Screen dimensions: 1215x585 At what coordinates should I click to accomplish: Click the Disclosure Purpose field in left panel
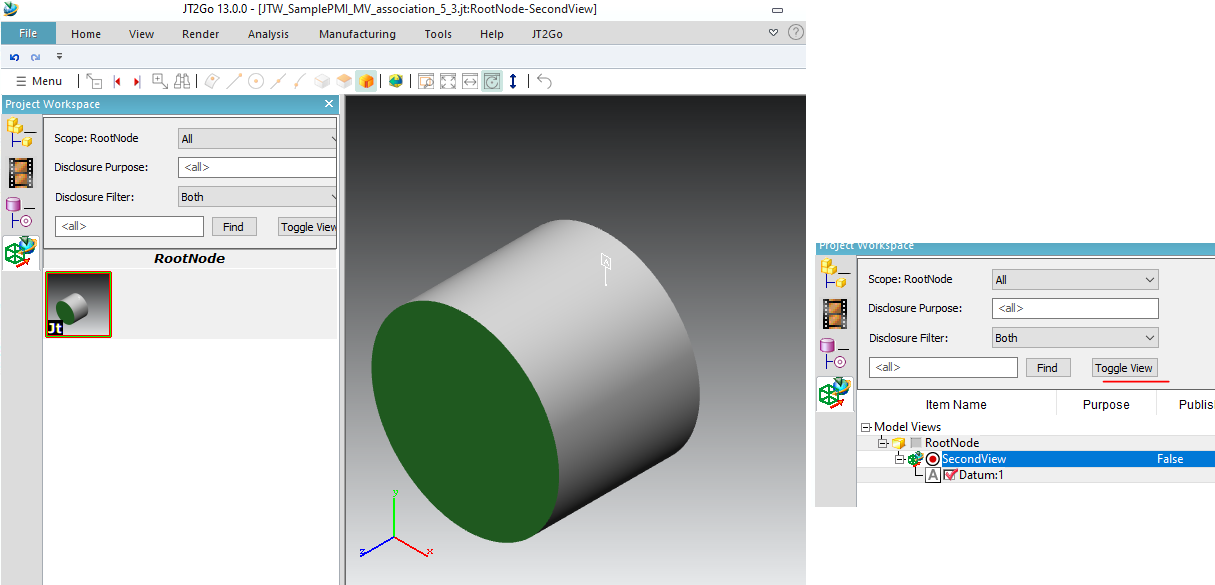coord(257,168)
